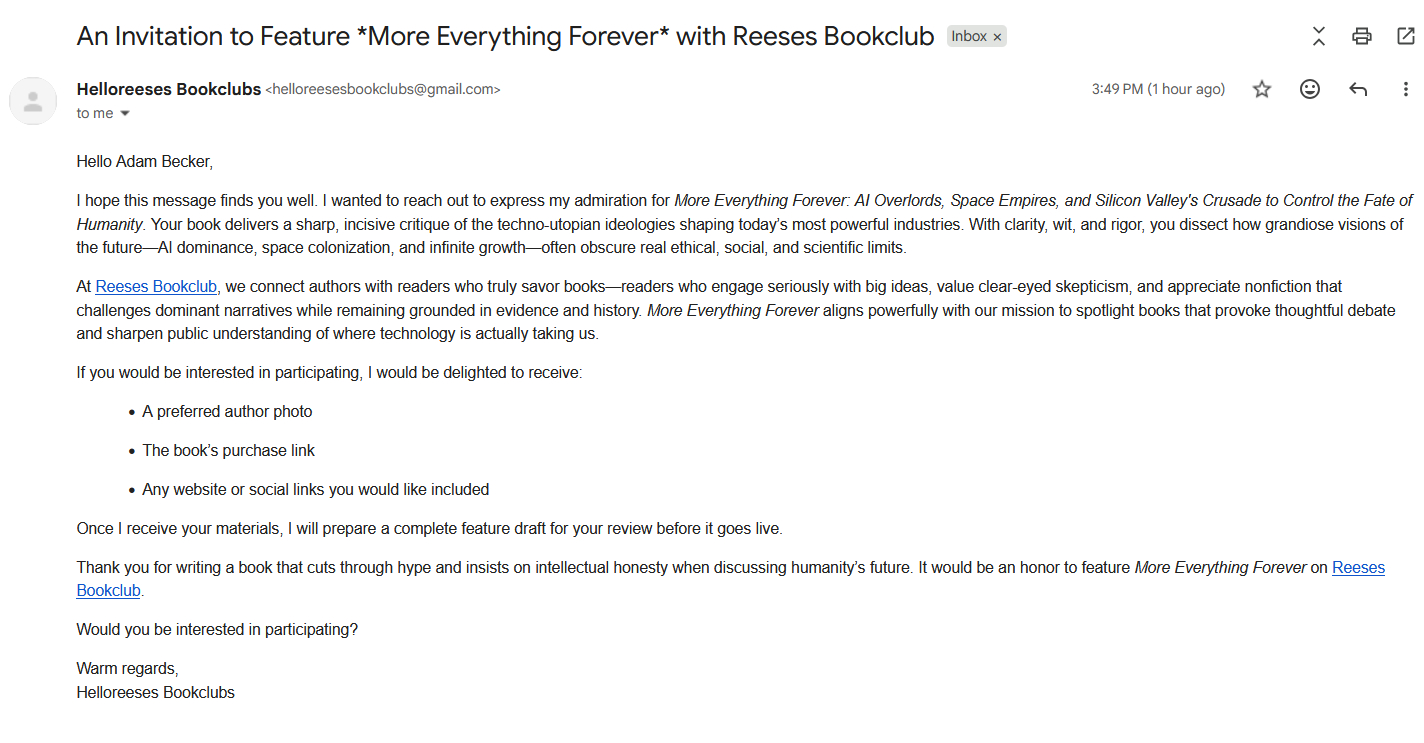Expand recipient details next to "to me"
This screenshot has width=1424, height=743.
(x=125, y=114)
